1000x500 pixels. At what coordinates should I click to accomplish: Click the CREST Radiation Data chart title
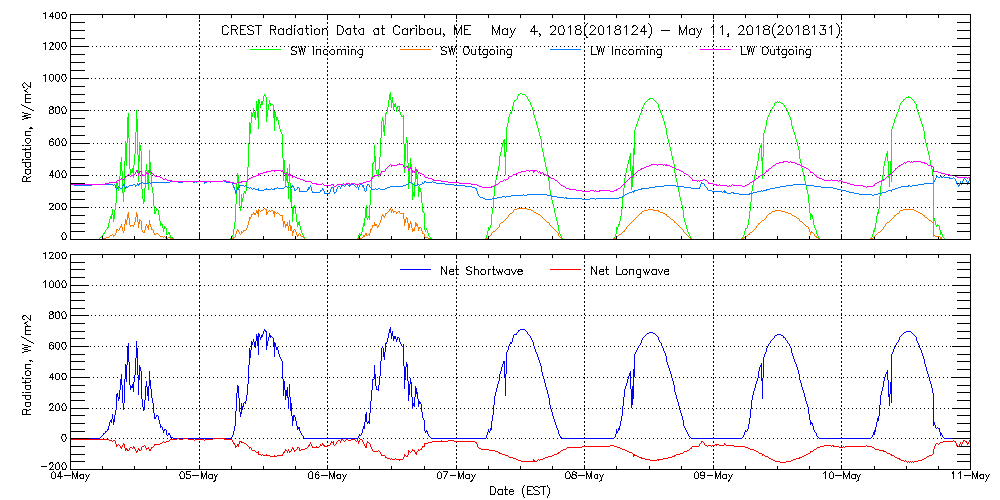tap(530, 31)
